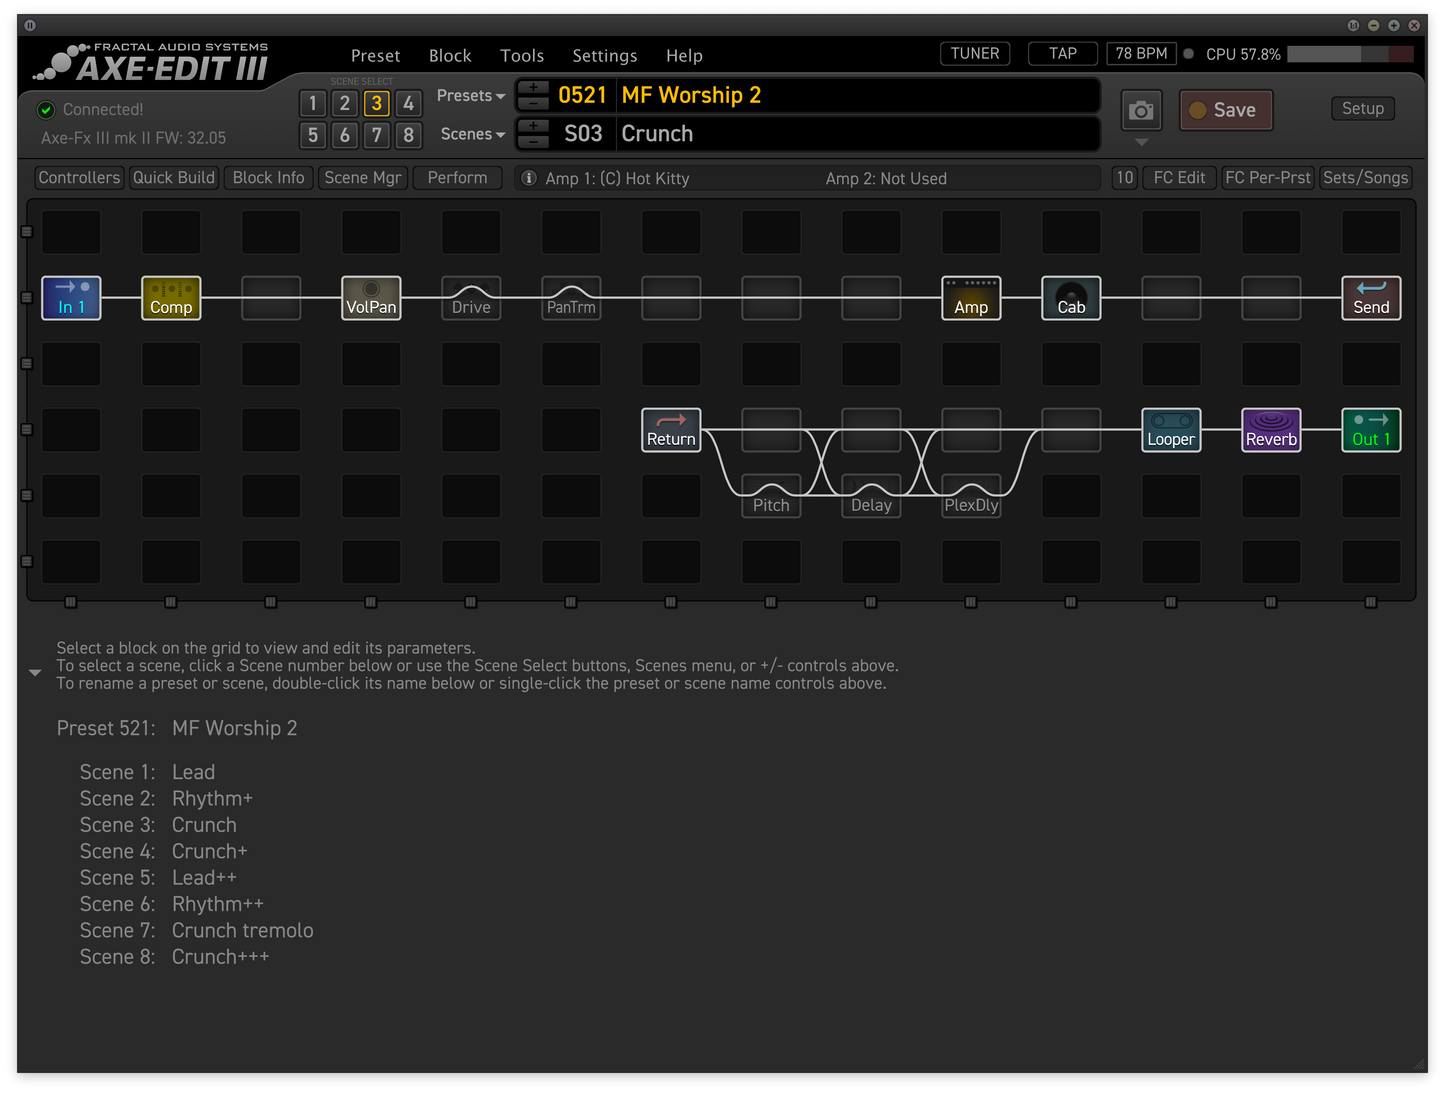Increment the scene with plus
This screenshot has width=1445, height=1093.
[x=533, y=126]
